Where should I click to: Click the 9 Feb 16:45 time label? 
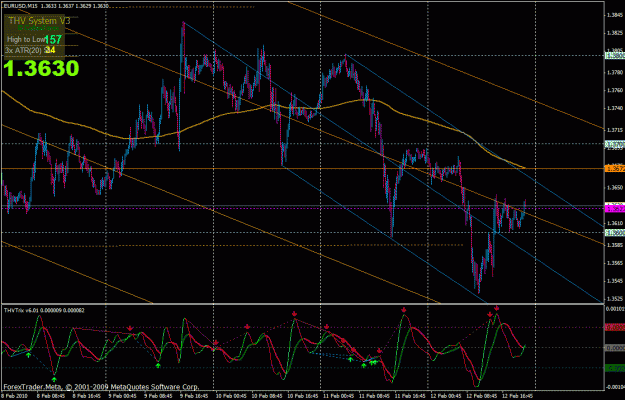point(193,396)
